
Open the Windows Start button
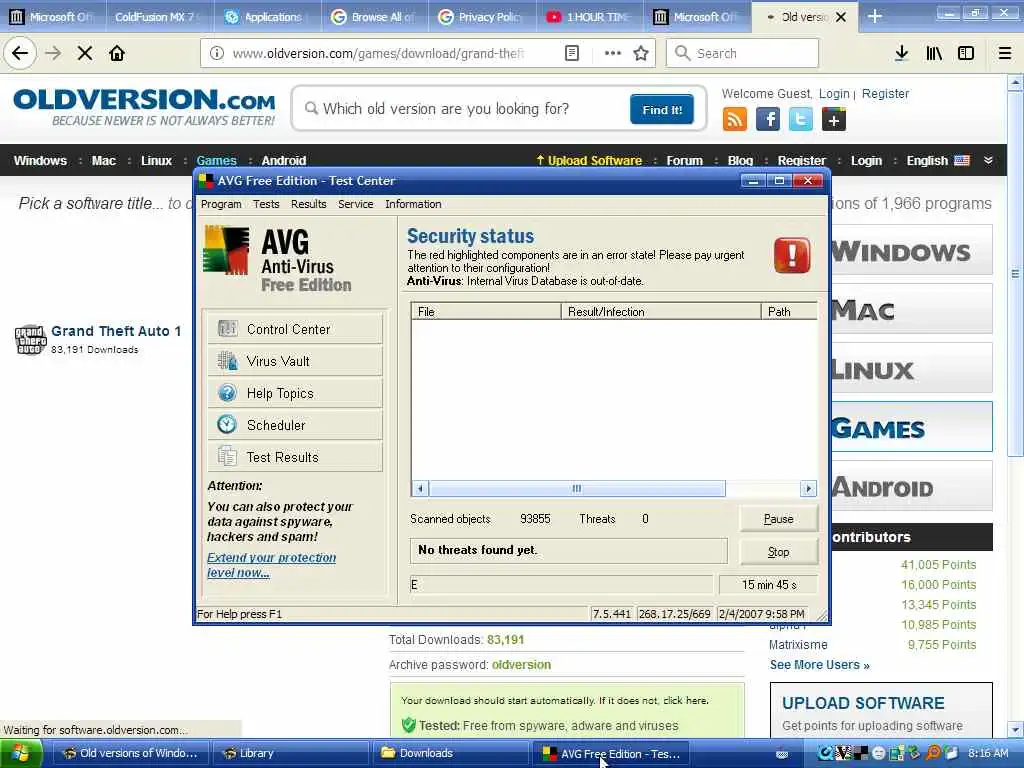pyautogui.click(x=20, y=753)
